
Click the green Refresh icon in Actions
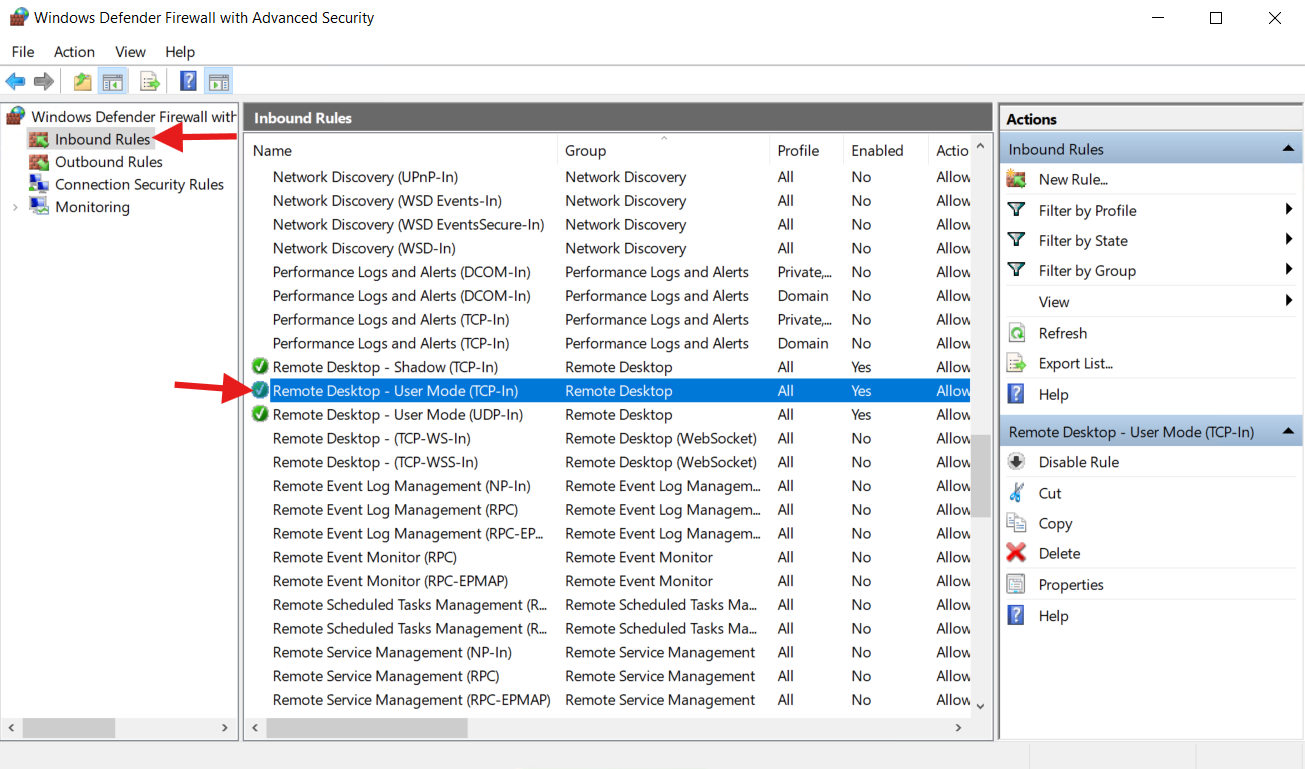coord(1016,333)
